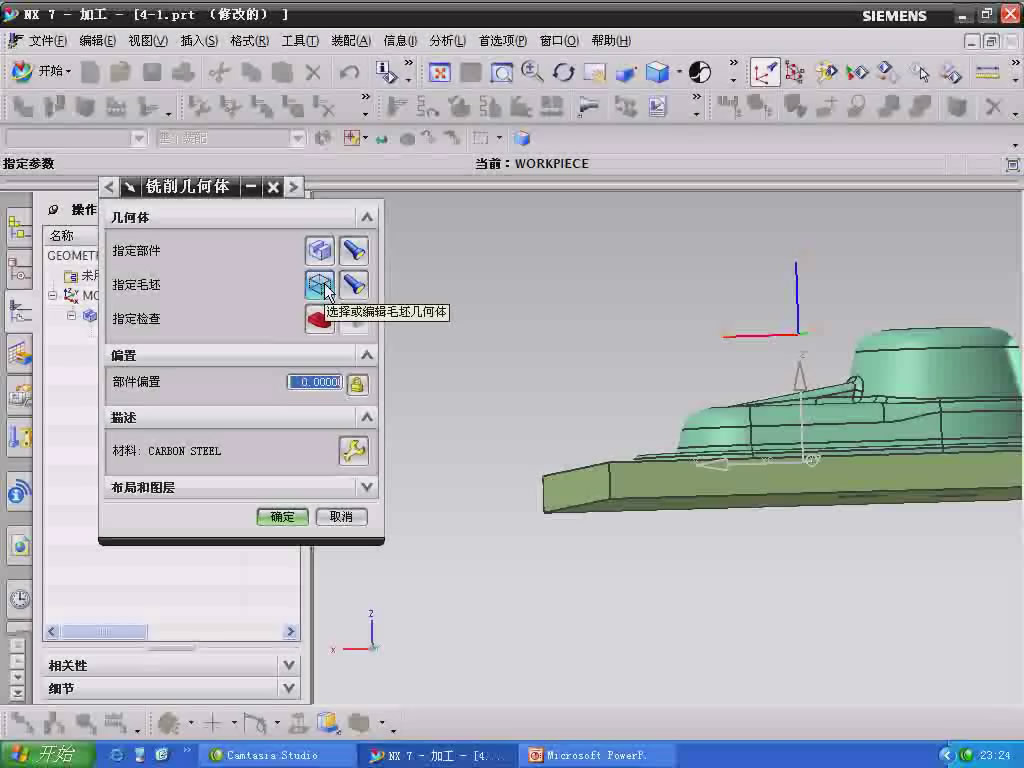Viewport: 1024px width, 768px height.
Task: Click the navigator horizontal scrollbar thumb
Action: [104, 632]
